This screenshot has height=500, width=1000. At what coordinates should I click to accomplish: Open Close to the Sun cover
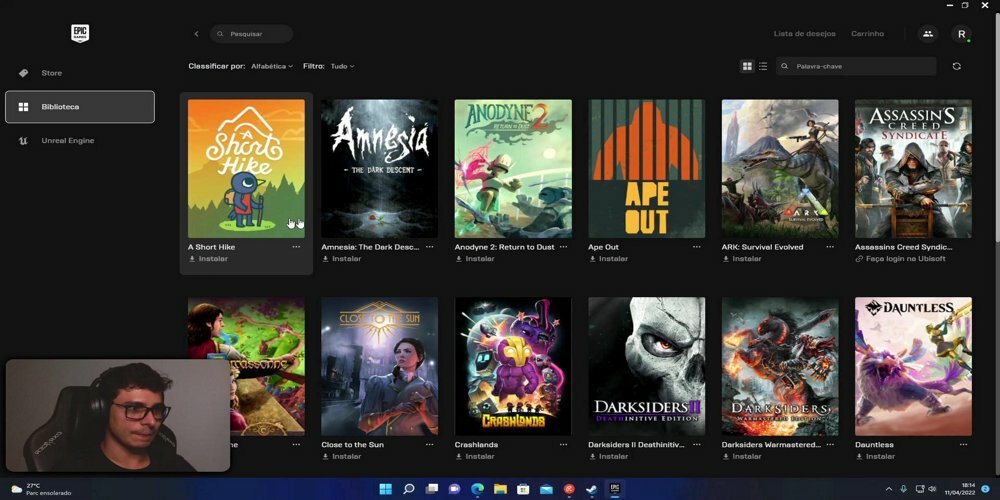379,366
